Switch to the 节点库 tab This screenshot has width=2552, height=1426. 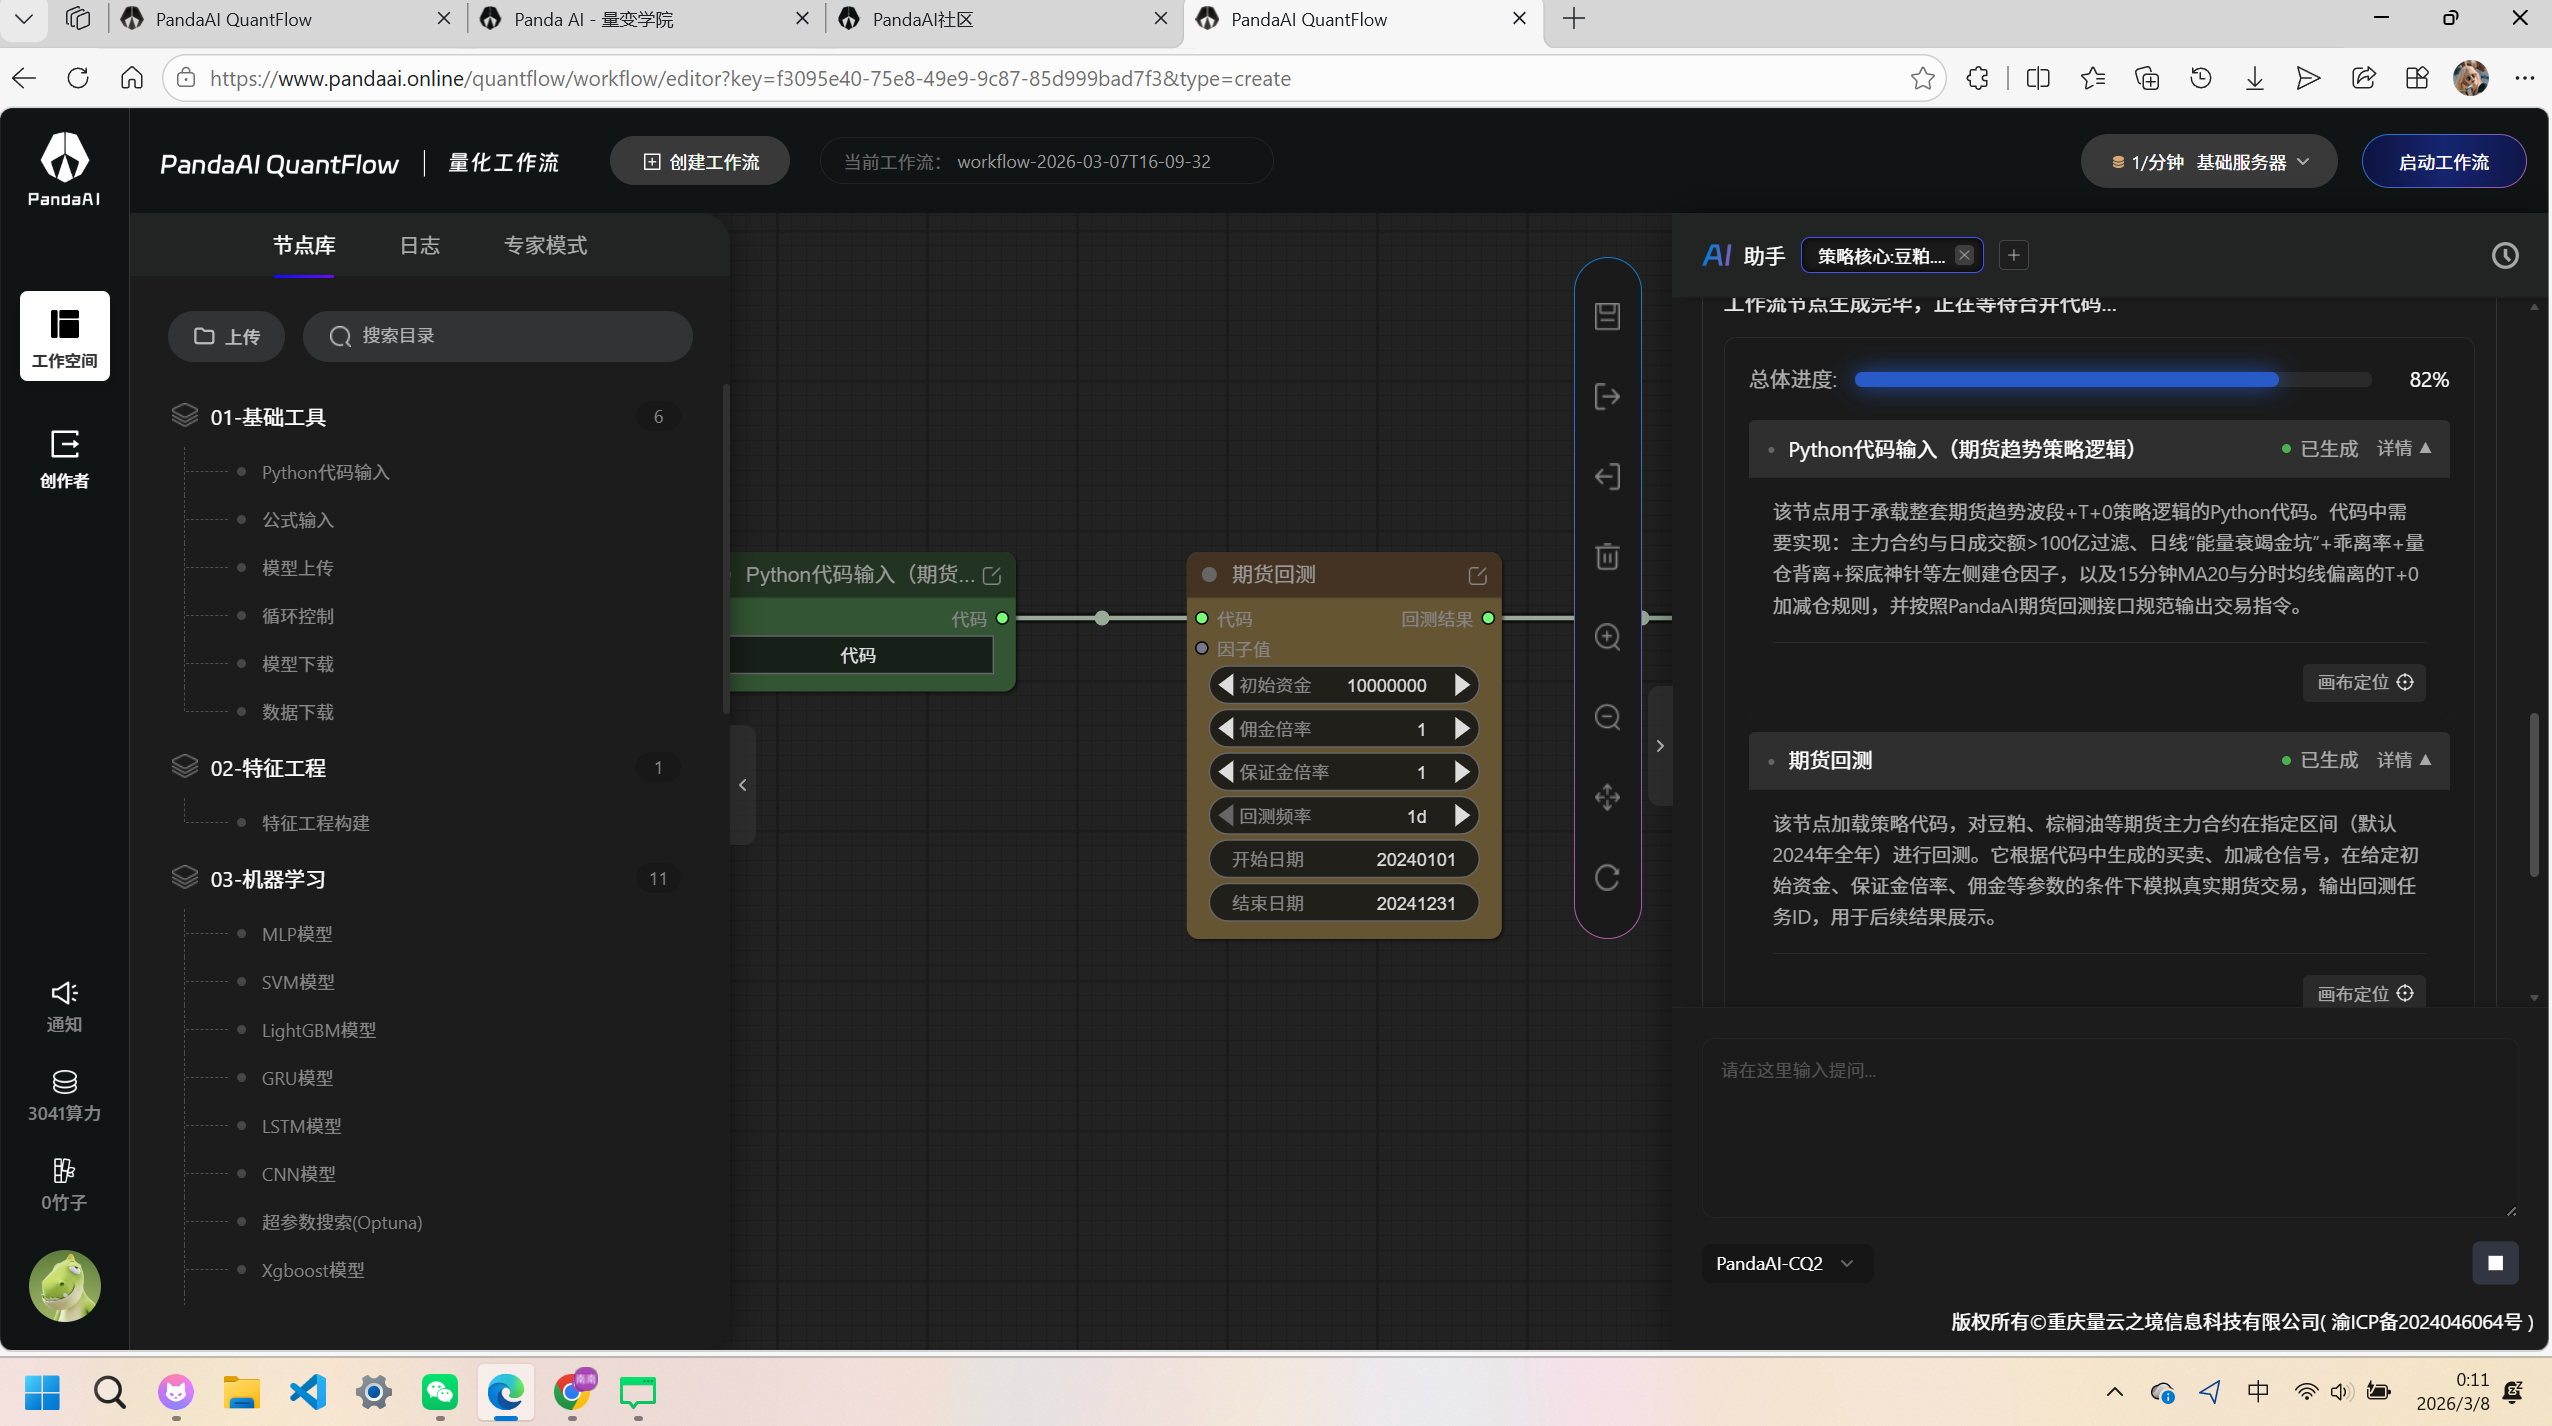[x=304, y=245]
